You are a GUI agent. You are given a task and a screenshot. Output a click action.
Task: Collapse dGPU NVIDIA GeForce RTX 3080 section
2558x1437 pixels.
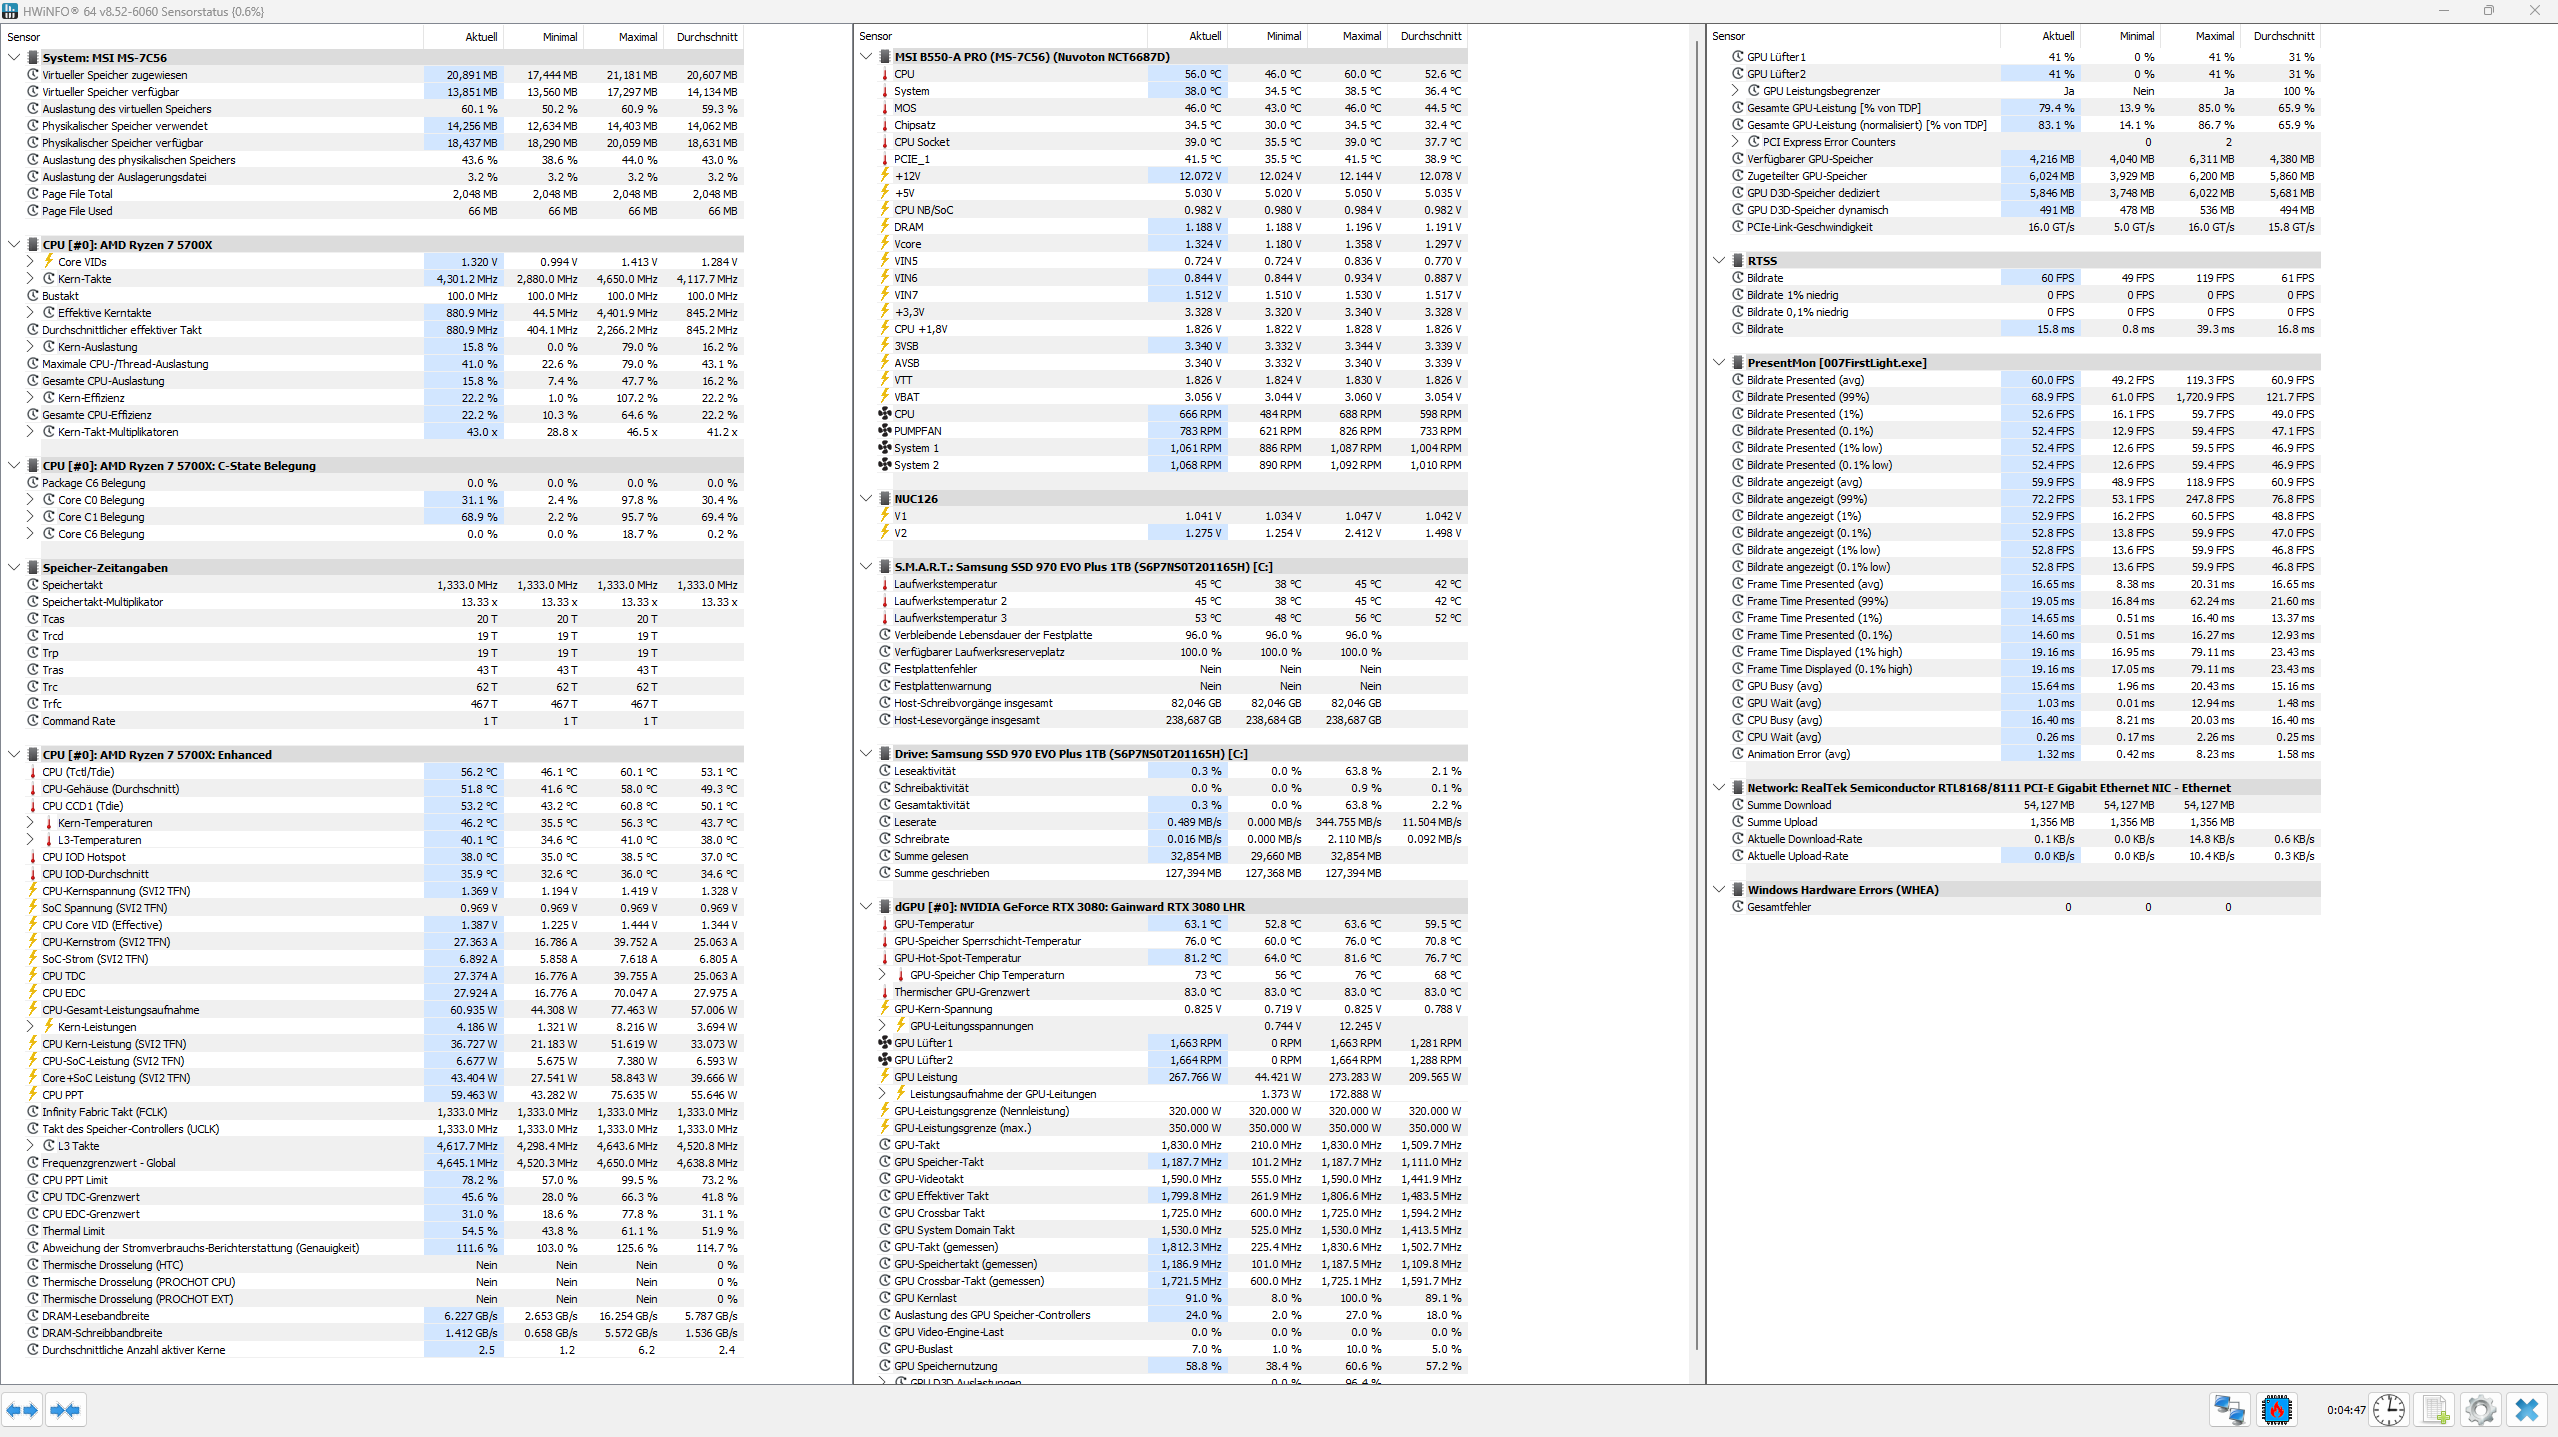tap(866, 907)
